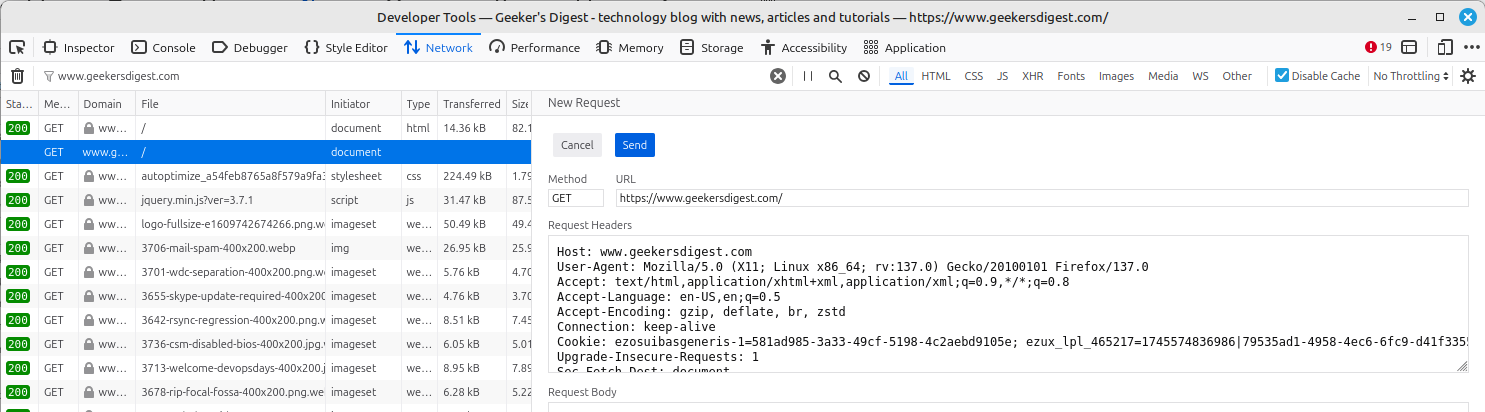Open the DevTools more options ellipsis menu
Viewport: 1485px width, 412px height.
pos(1471,47)
